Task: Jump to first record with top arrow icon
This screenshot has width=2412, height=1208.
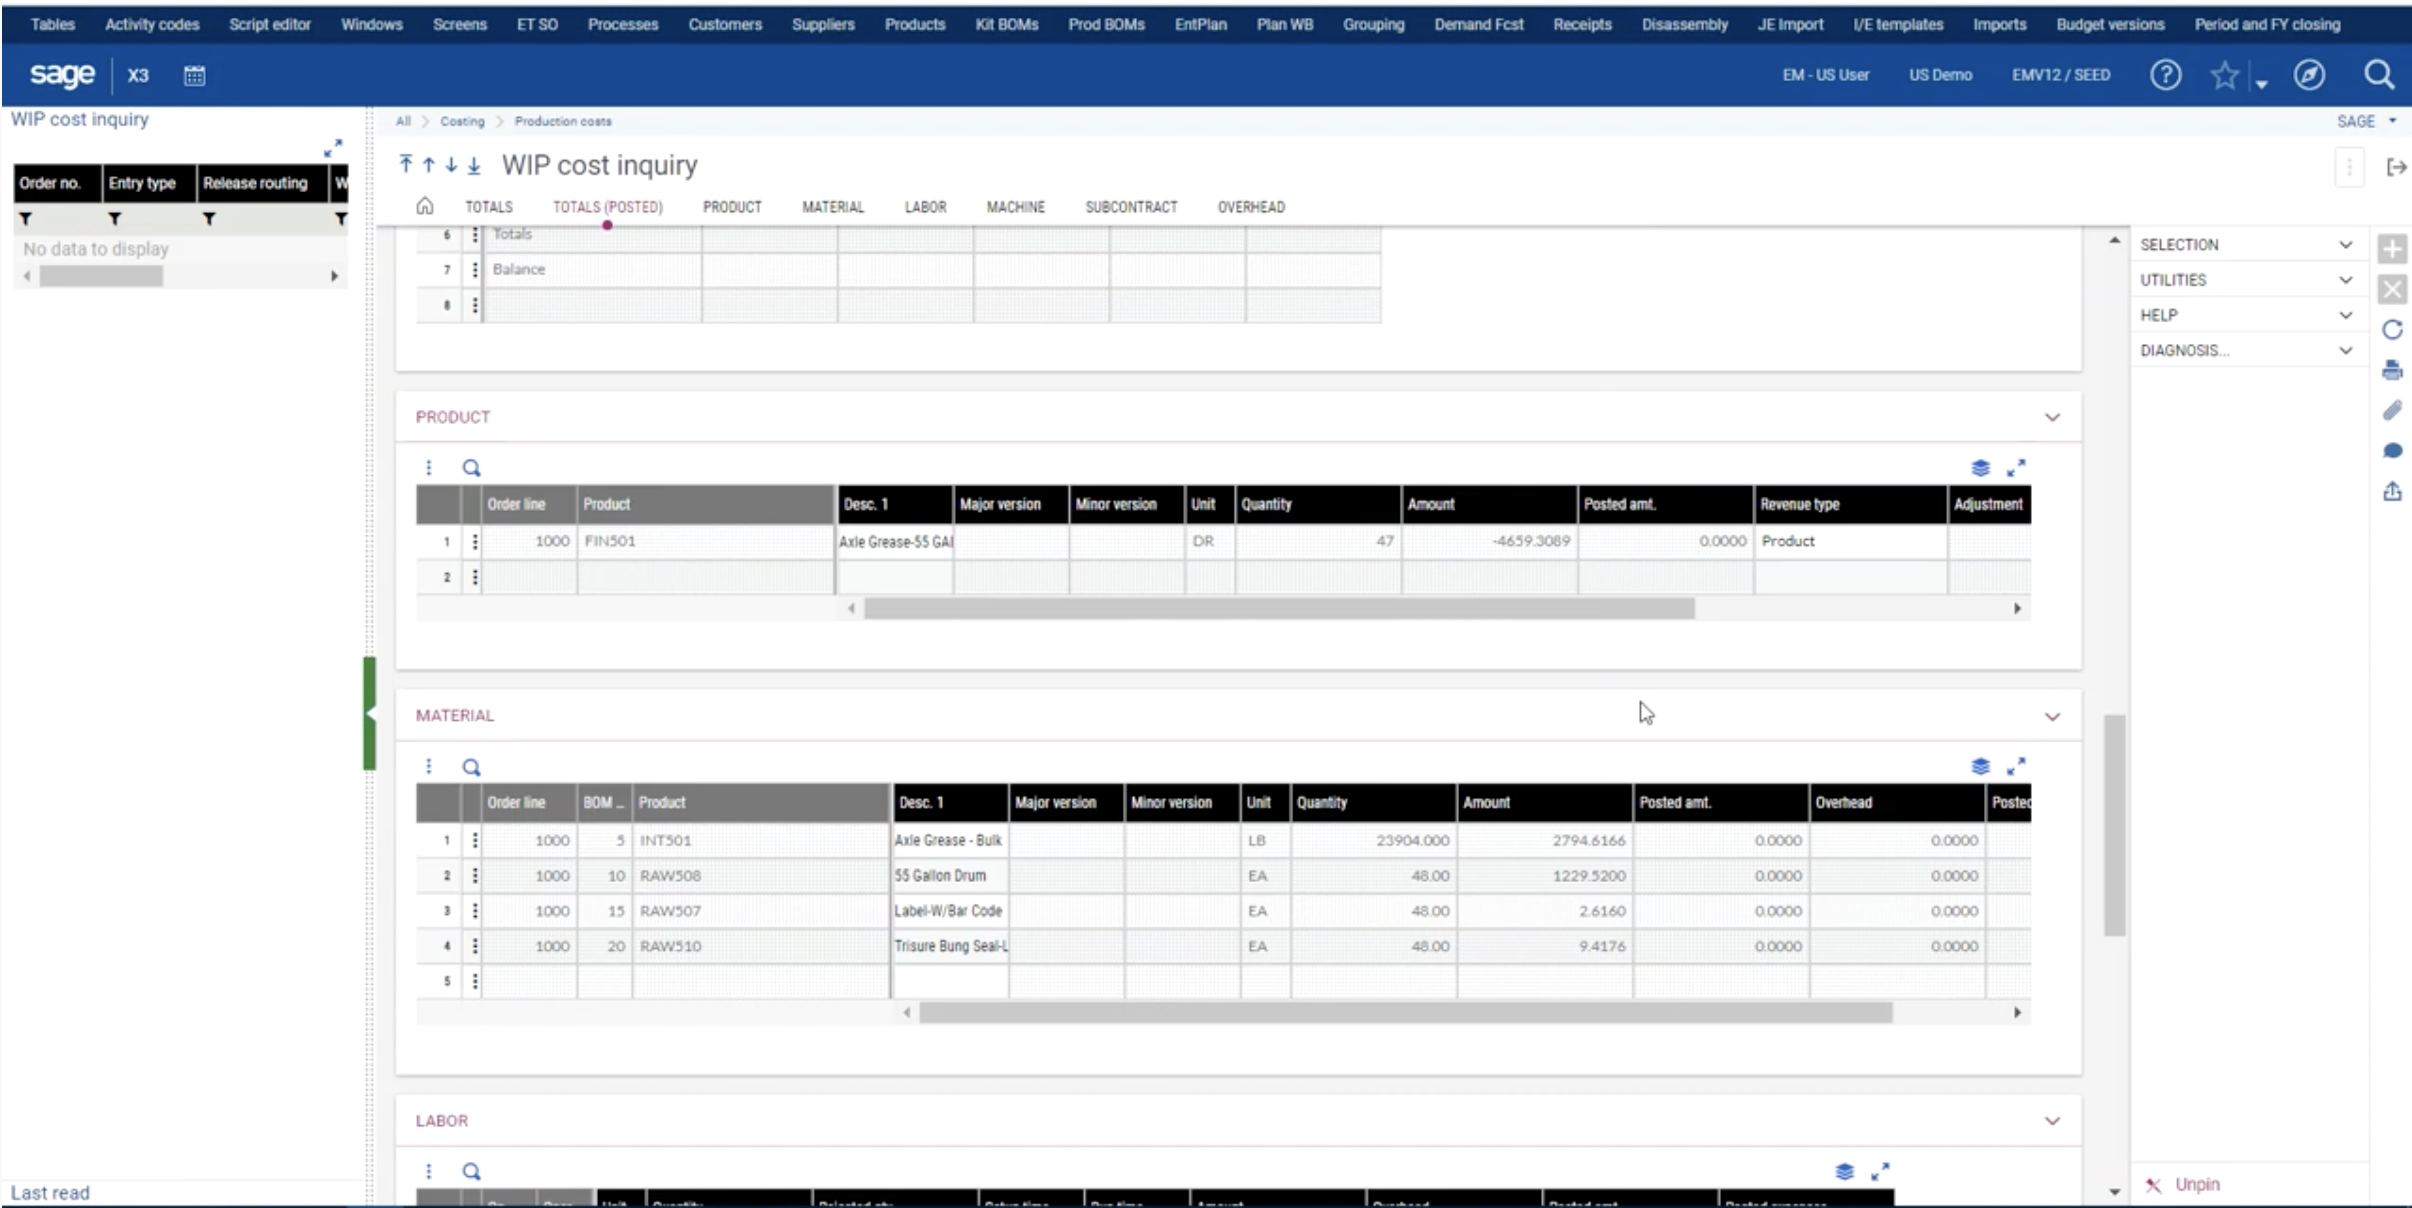Action: pos(405,164)
